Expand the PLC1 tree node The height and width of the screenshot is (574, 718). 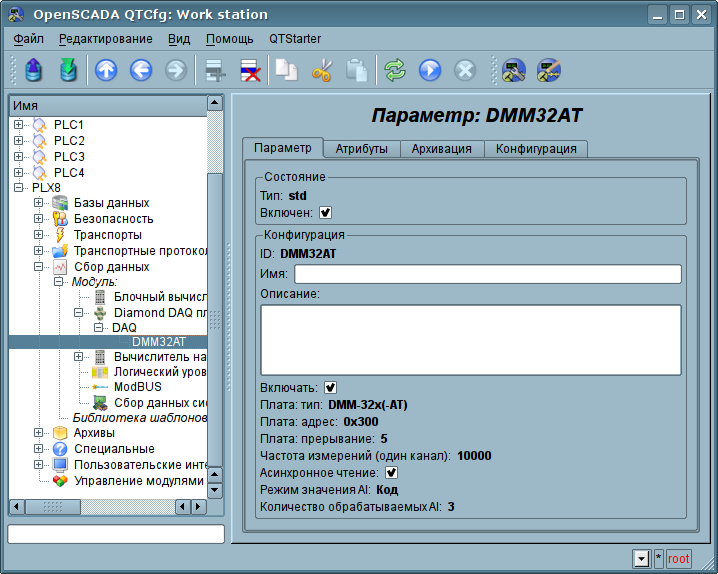19,124
